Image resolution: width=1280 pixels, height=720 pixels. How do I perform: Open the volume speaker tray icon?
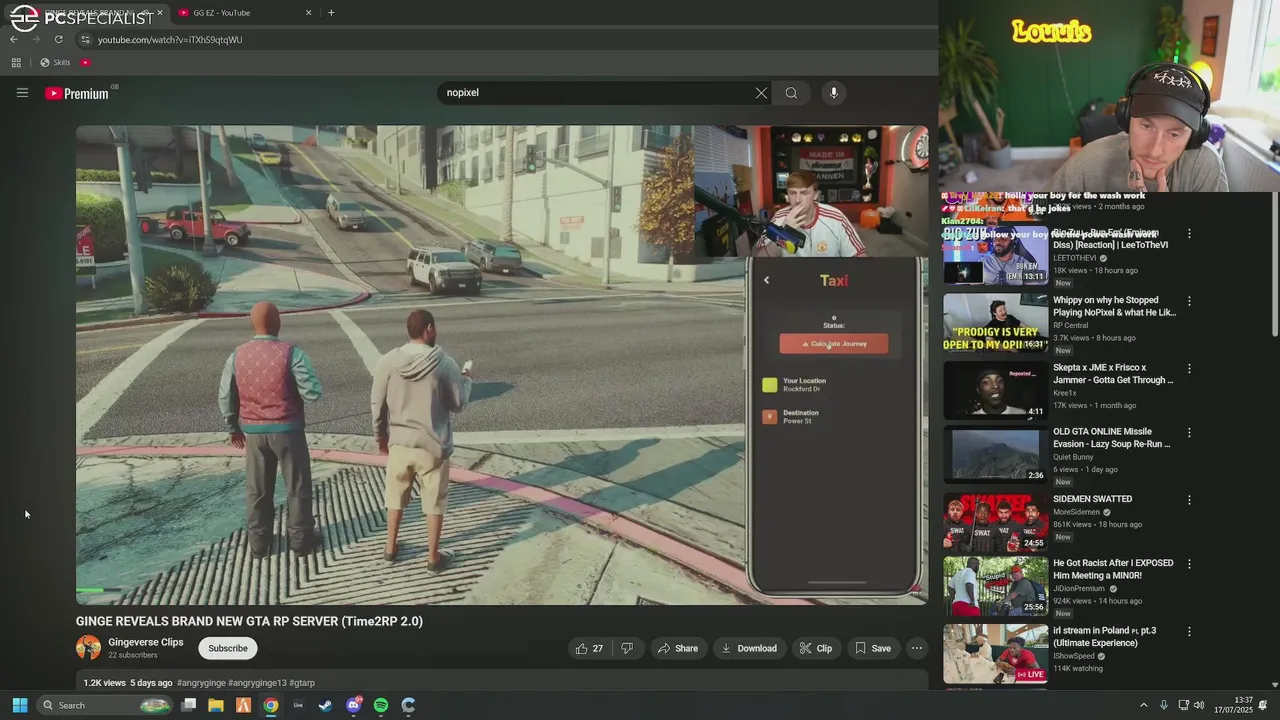tap(1199, 705)
